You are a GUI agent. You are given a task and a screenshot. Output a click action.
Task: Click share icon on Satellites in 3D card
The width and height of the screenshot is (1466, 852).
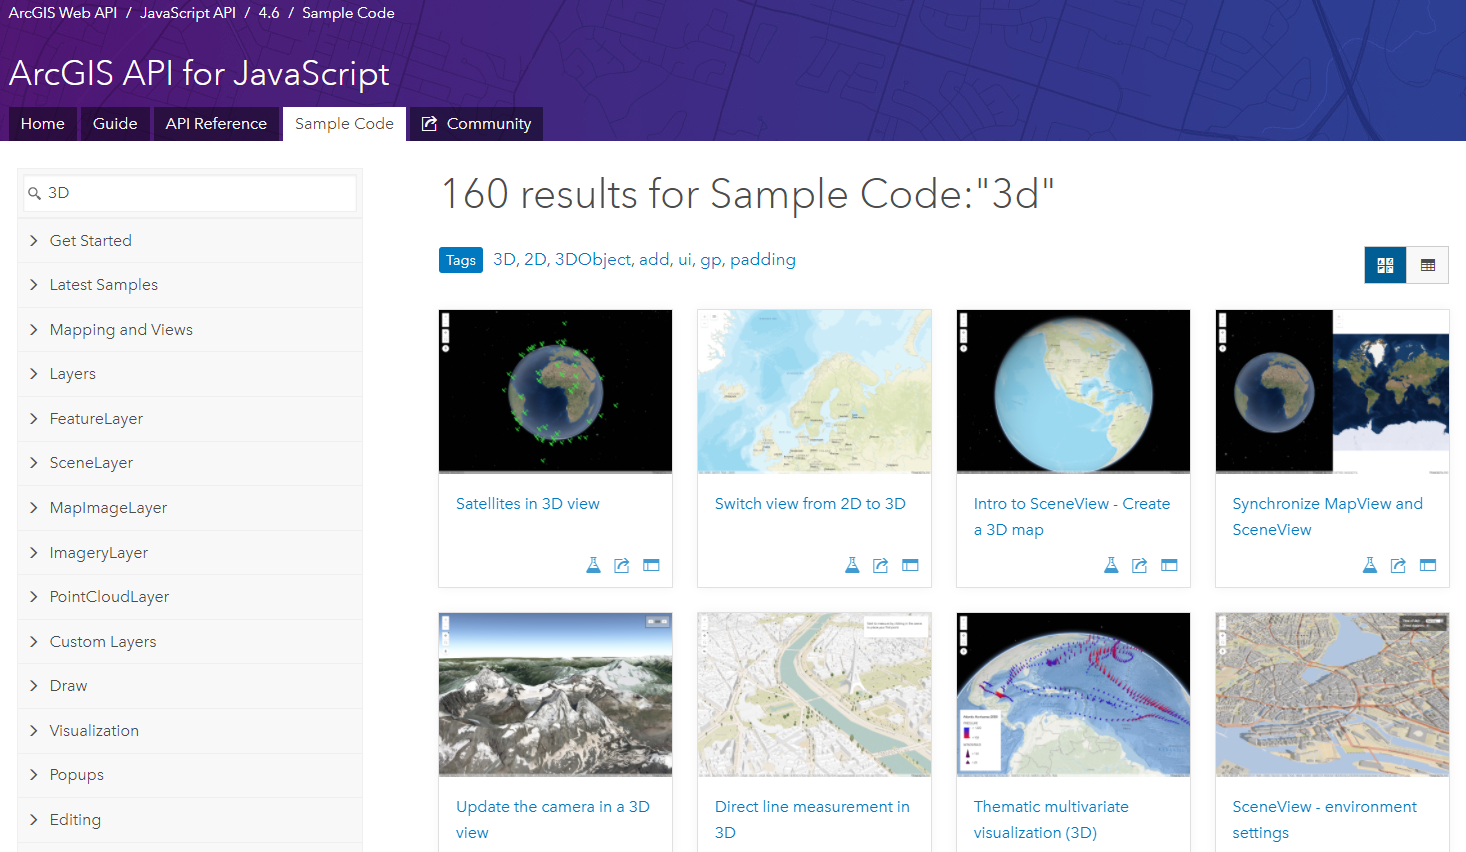tap(621, 565)
